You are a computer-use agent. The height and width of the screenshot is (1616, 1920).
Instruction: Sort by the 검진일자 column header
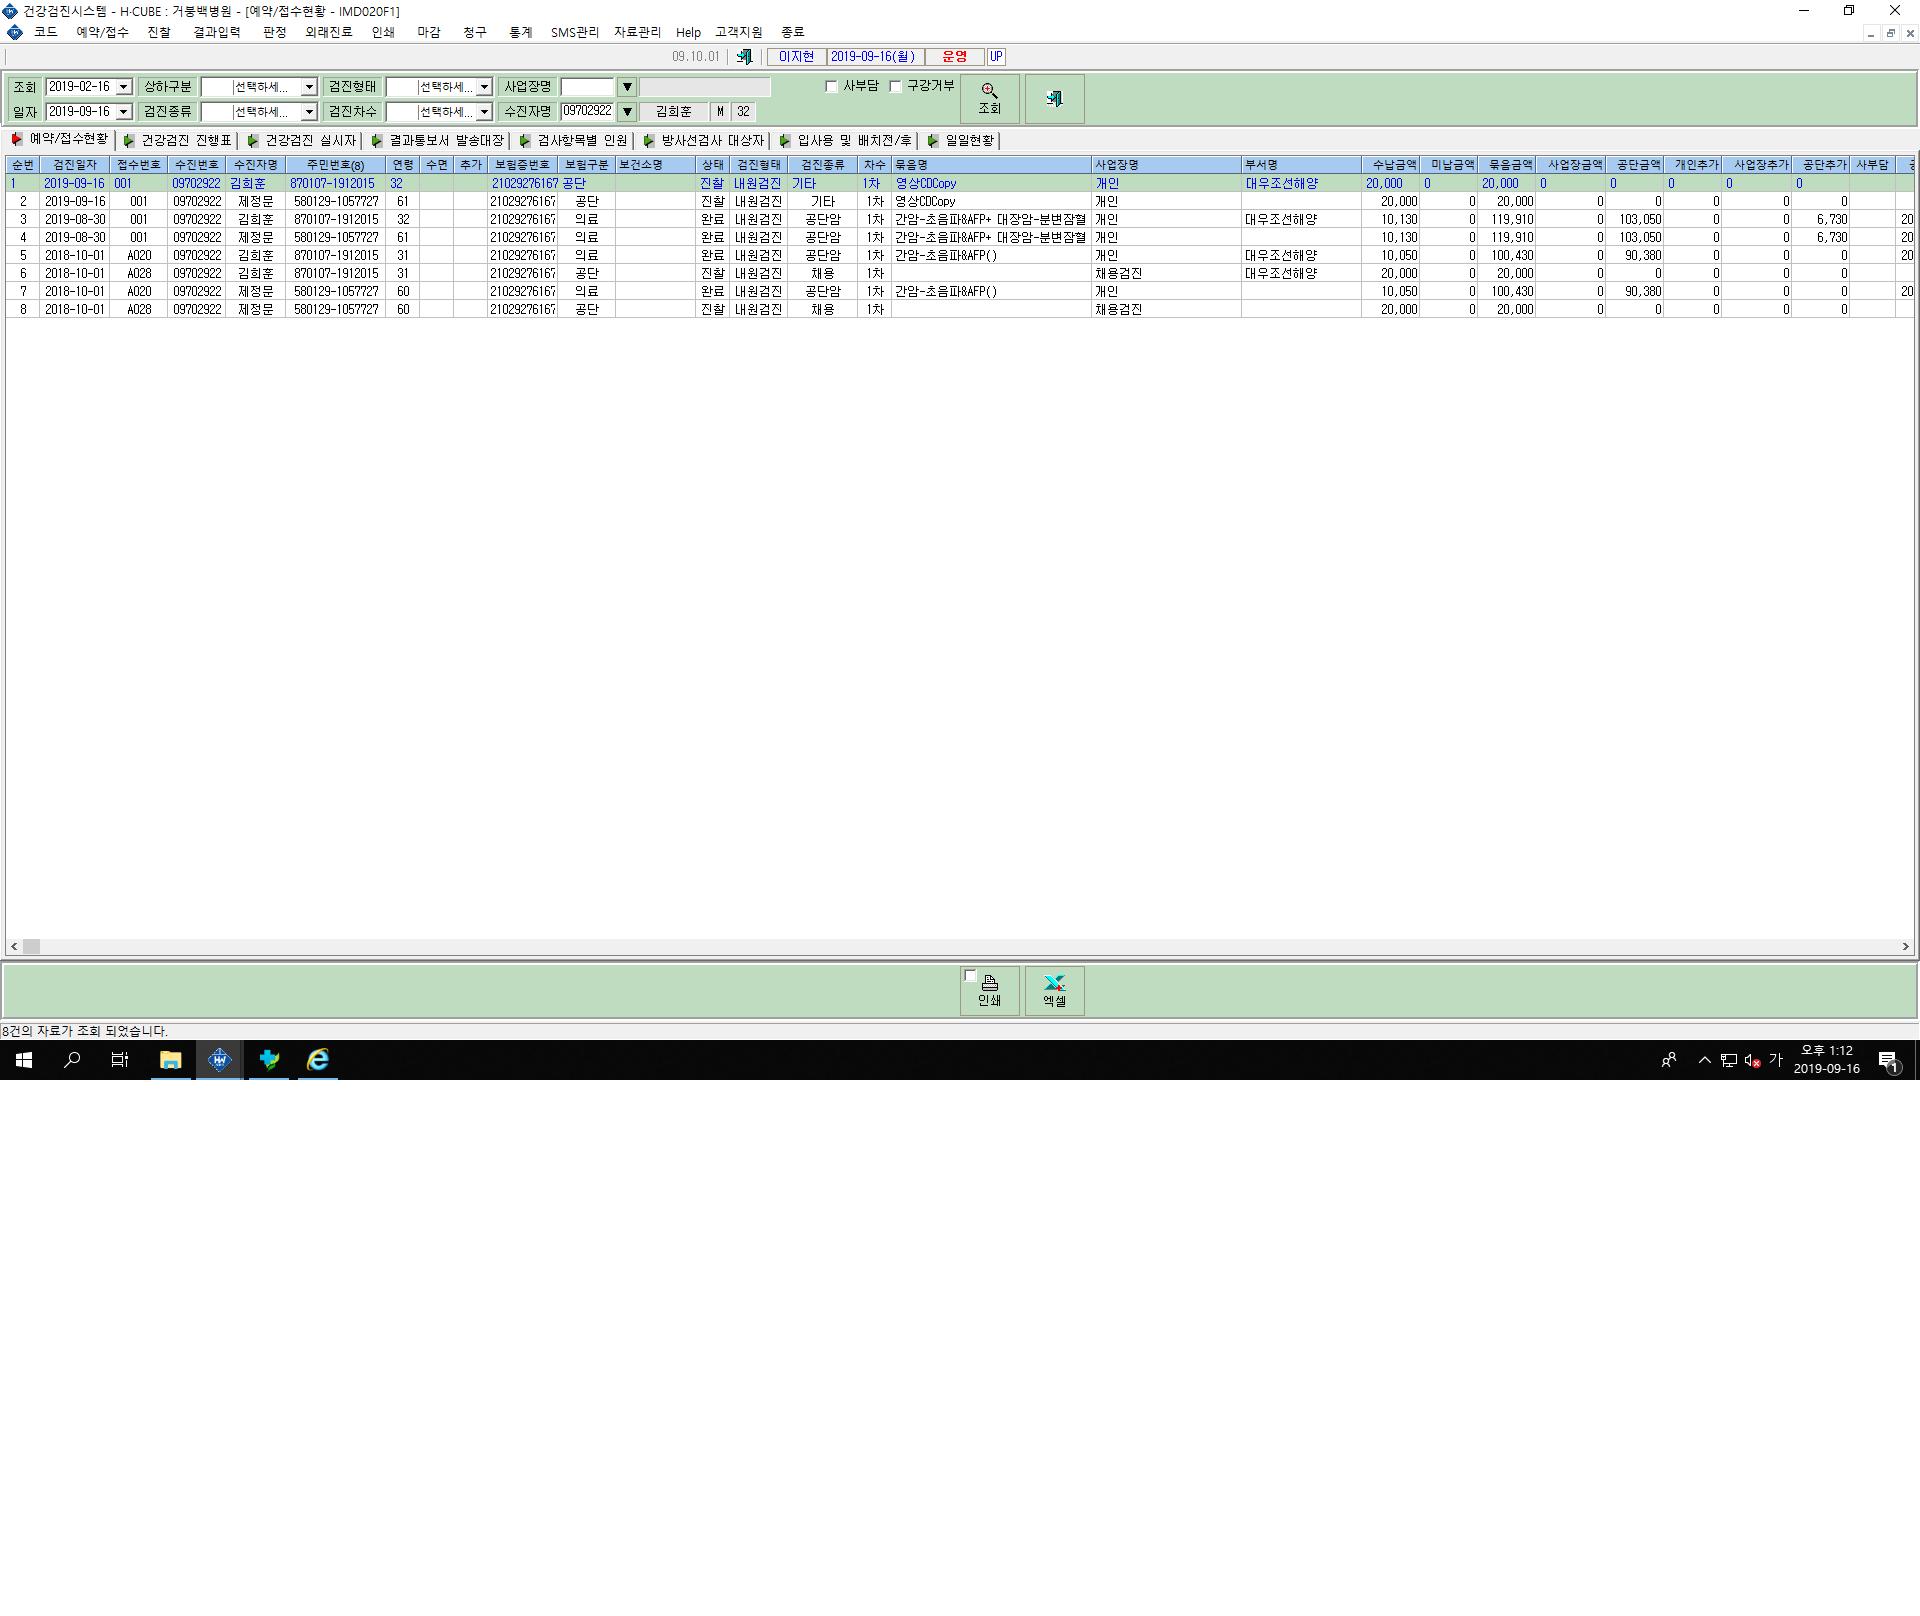(x=75, y=165)
